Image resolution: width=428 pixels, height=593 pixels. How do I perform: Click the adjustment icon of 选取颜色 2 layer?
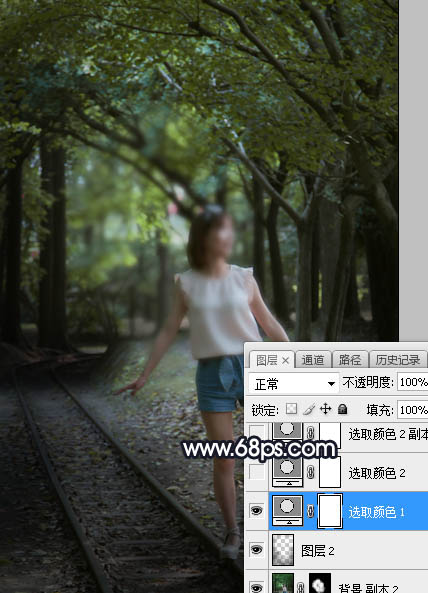coord(287,471)
